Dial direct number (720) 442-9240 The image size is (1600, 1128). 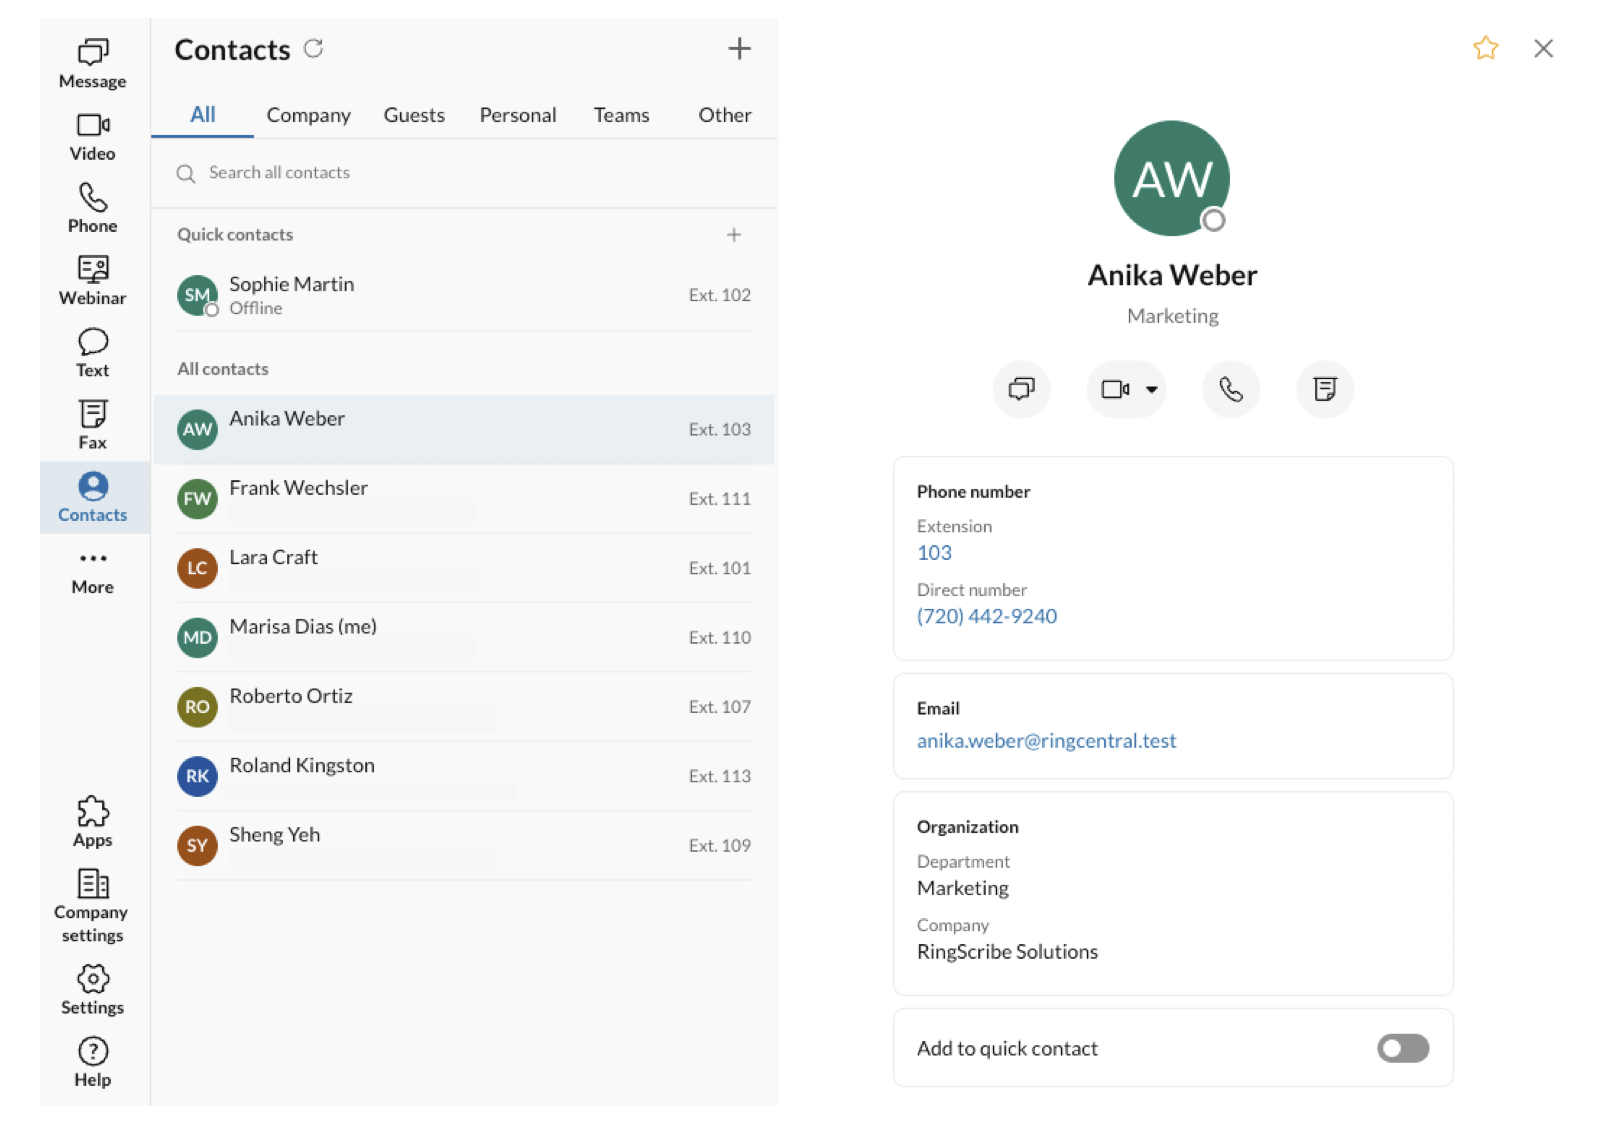coord(986,616)
